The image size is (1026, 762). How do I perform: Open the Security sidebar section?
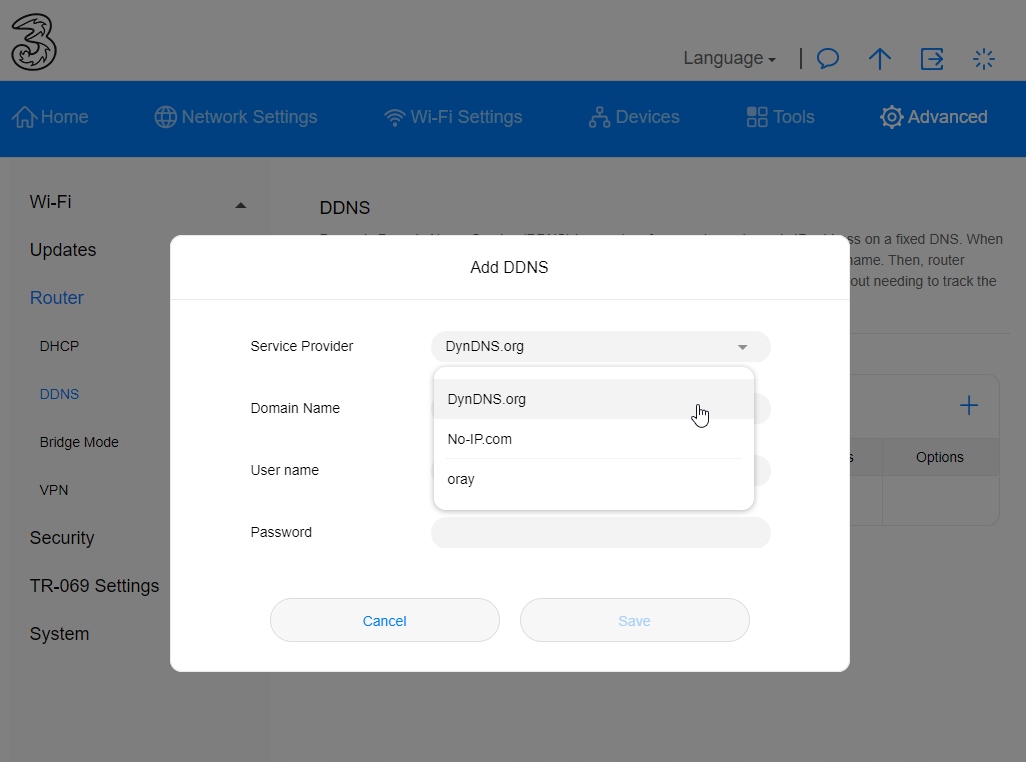pyautogui.click(x=62, y=538)
